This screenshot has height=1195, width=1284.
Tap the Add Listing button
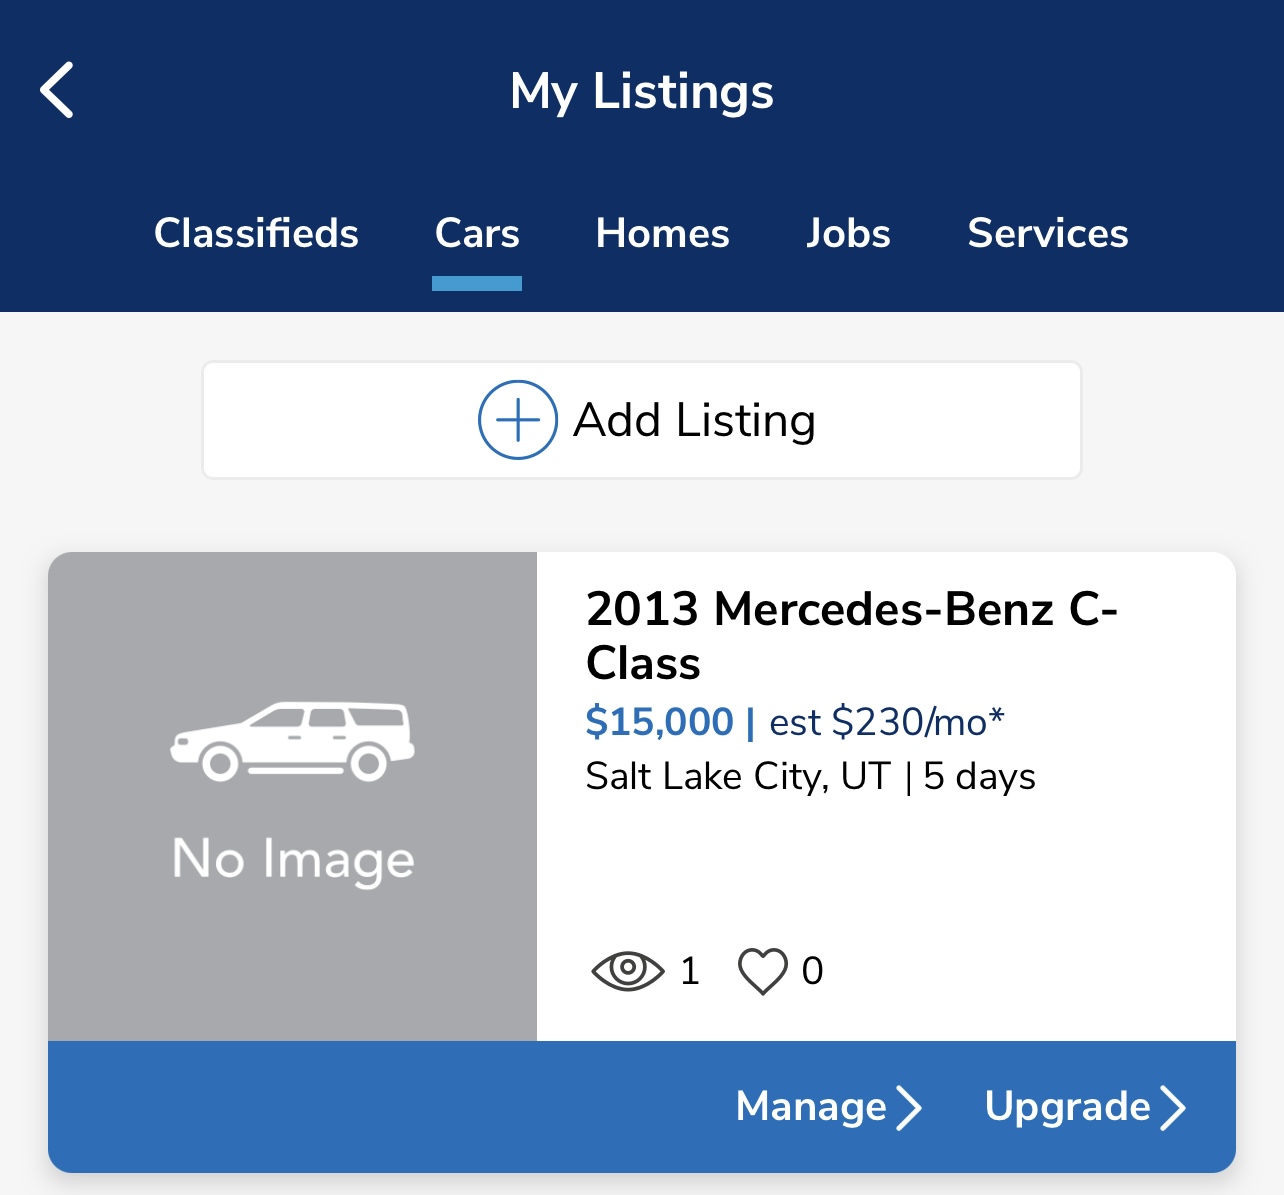pyautogui.click(x=642, y=420)
